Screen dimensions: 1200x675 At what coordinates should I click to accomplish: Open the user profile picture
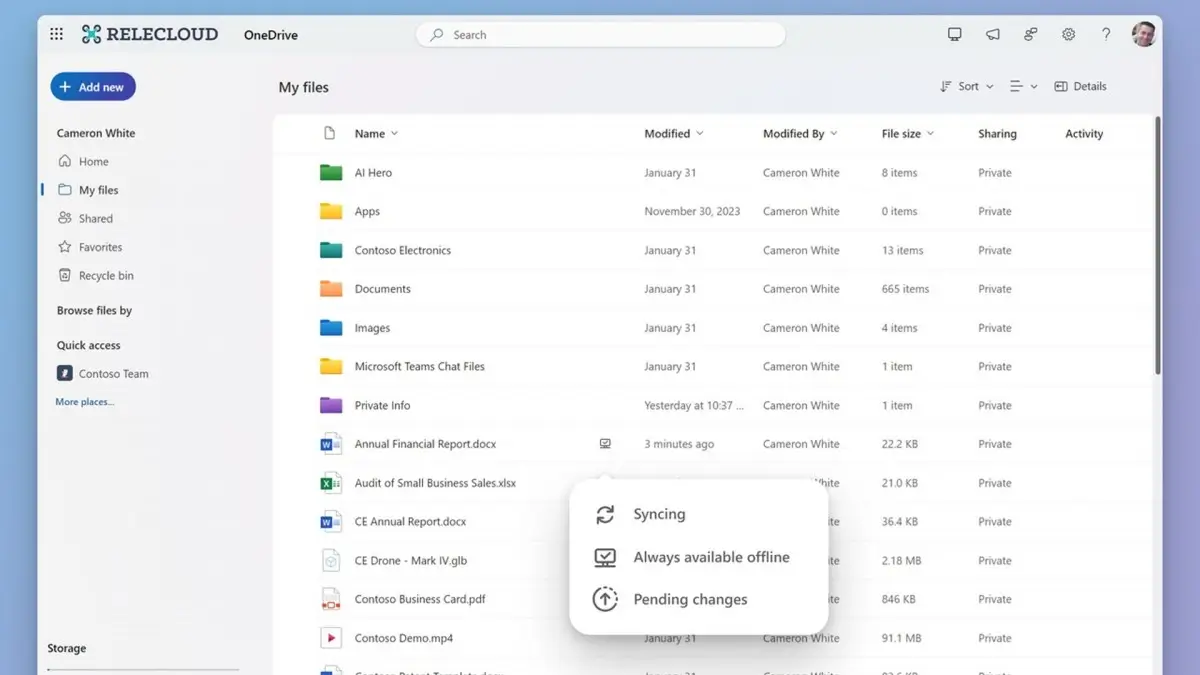tap(1143, 34)
